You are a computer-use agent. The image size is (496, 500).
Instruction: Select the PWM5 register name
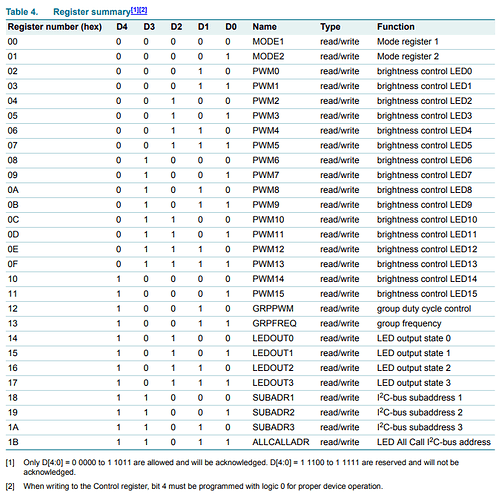[266, 145]
